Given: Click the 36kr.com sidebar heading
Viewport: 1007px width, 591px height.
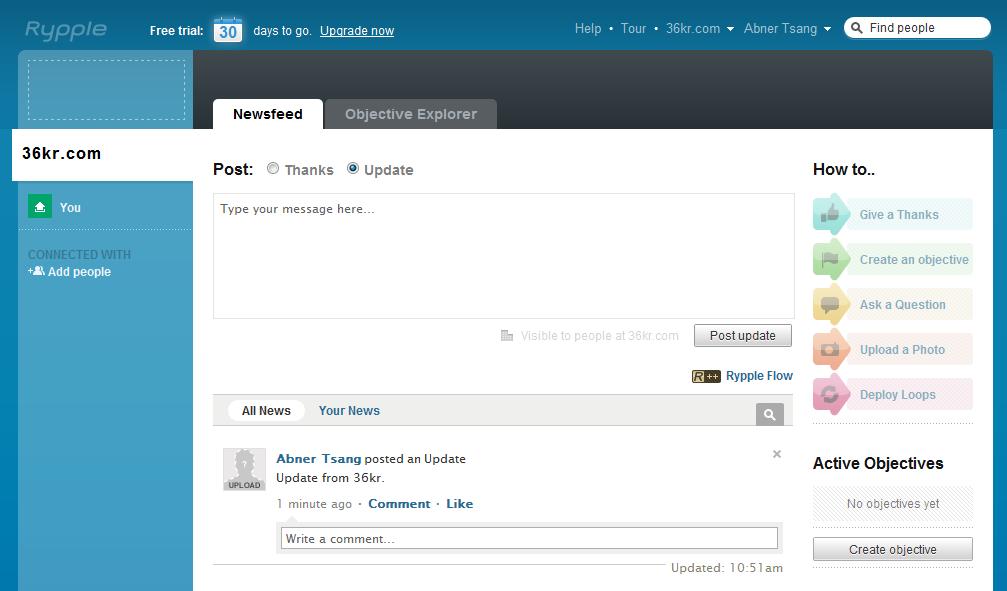Looking at the screenshot, I should click(62, 154).
